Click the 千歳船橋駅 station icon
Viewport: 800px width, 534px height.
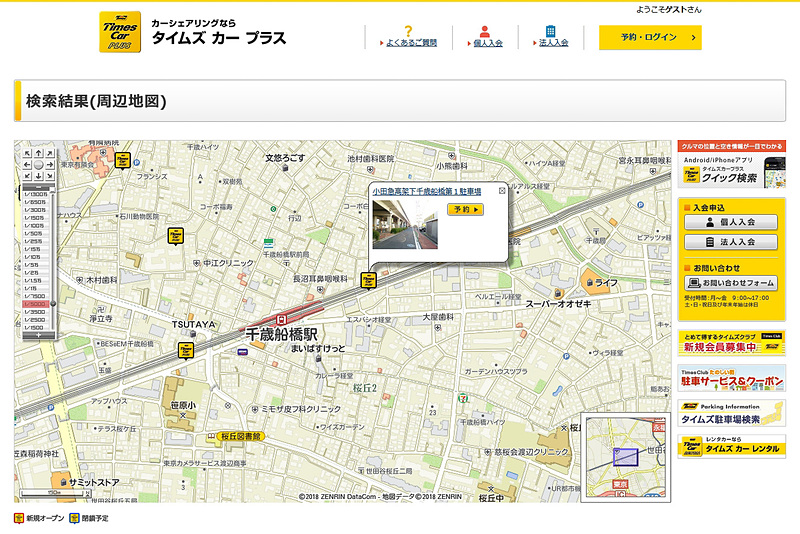point(281,320)
